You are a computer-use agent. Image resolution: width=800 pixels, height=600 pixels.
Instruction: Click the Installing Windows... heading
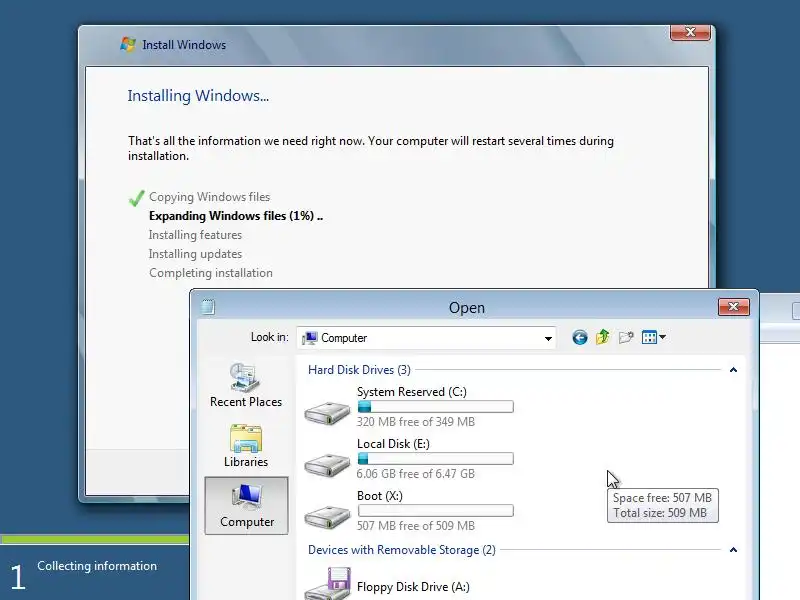(198, 96)
